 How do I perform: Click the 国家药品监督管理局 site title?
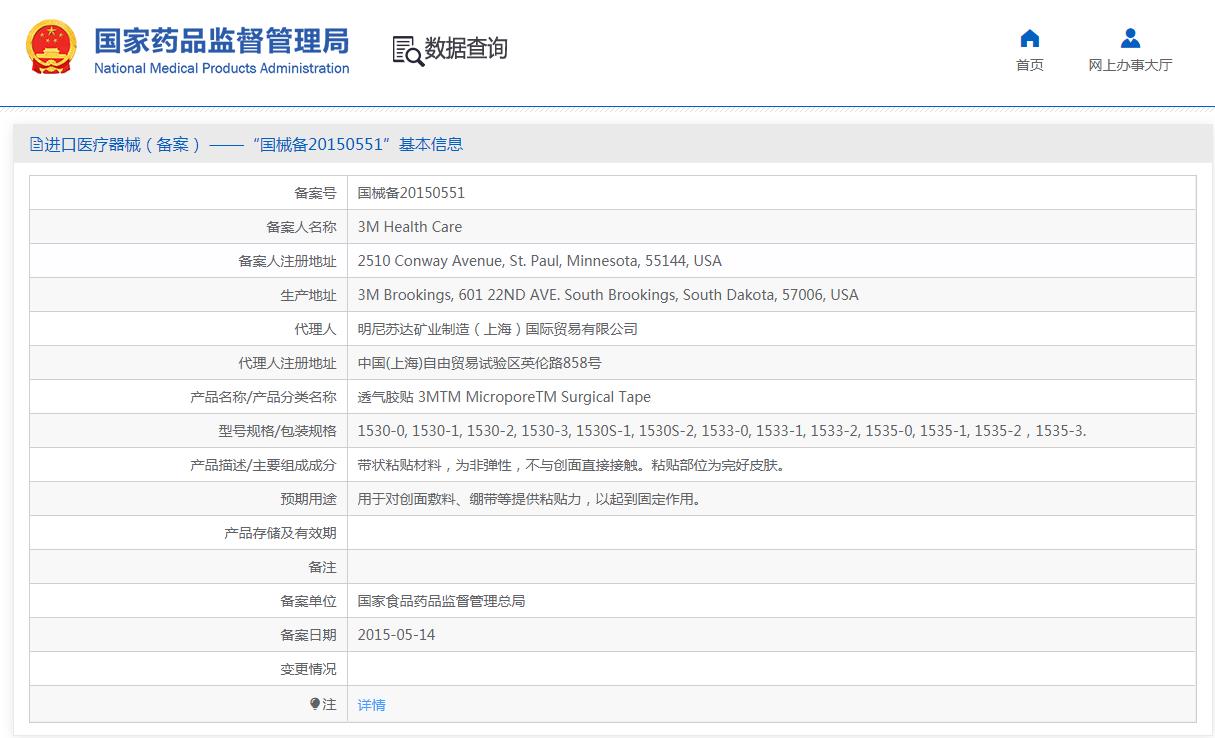coord(221,40)
